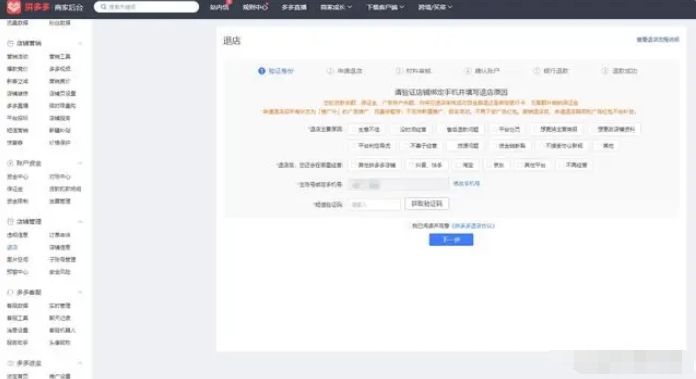Open 退店 in the sidebar
The height and width of the screenshot is (379, 696).
[x=12, y=247]
